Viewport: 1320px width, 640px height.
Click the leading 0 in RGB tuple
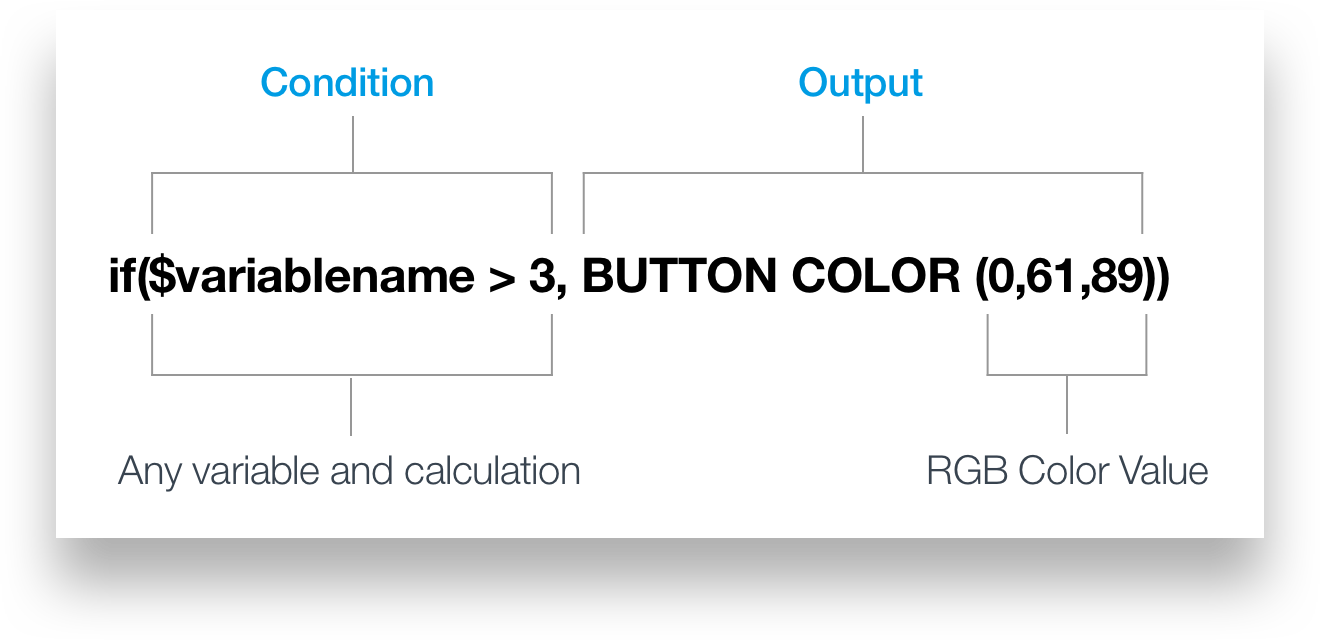(1005, 278)
